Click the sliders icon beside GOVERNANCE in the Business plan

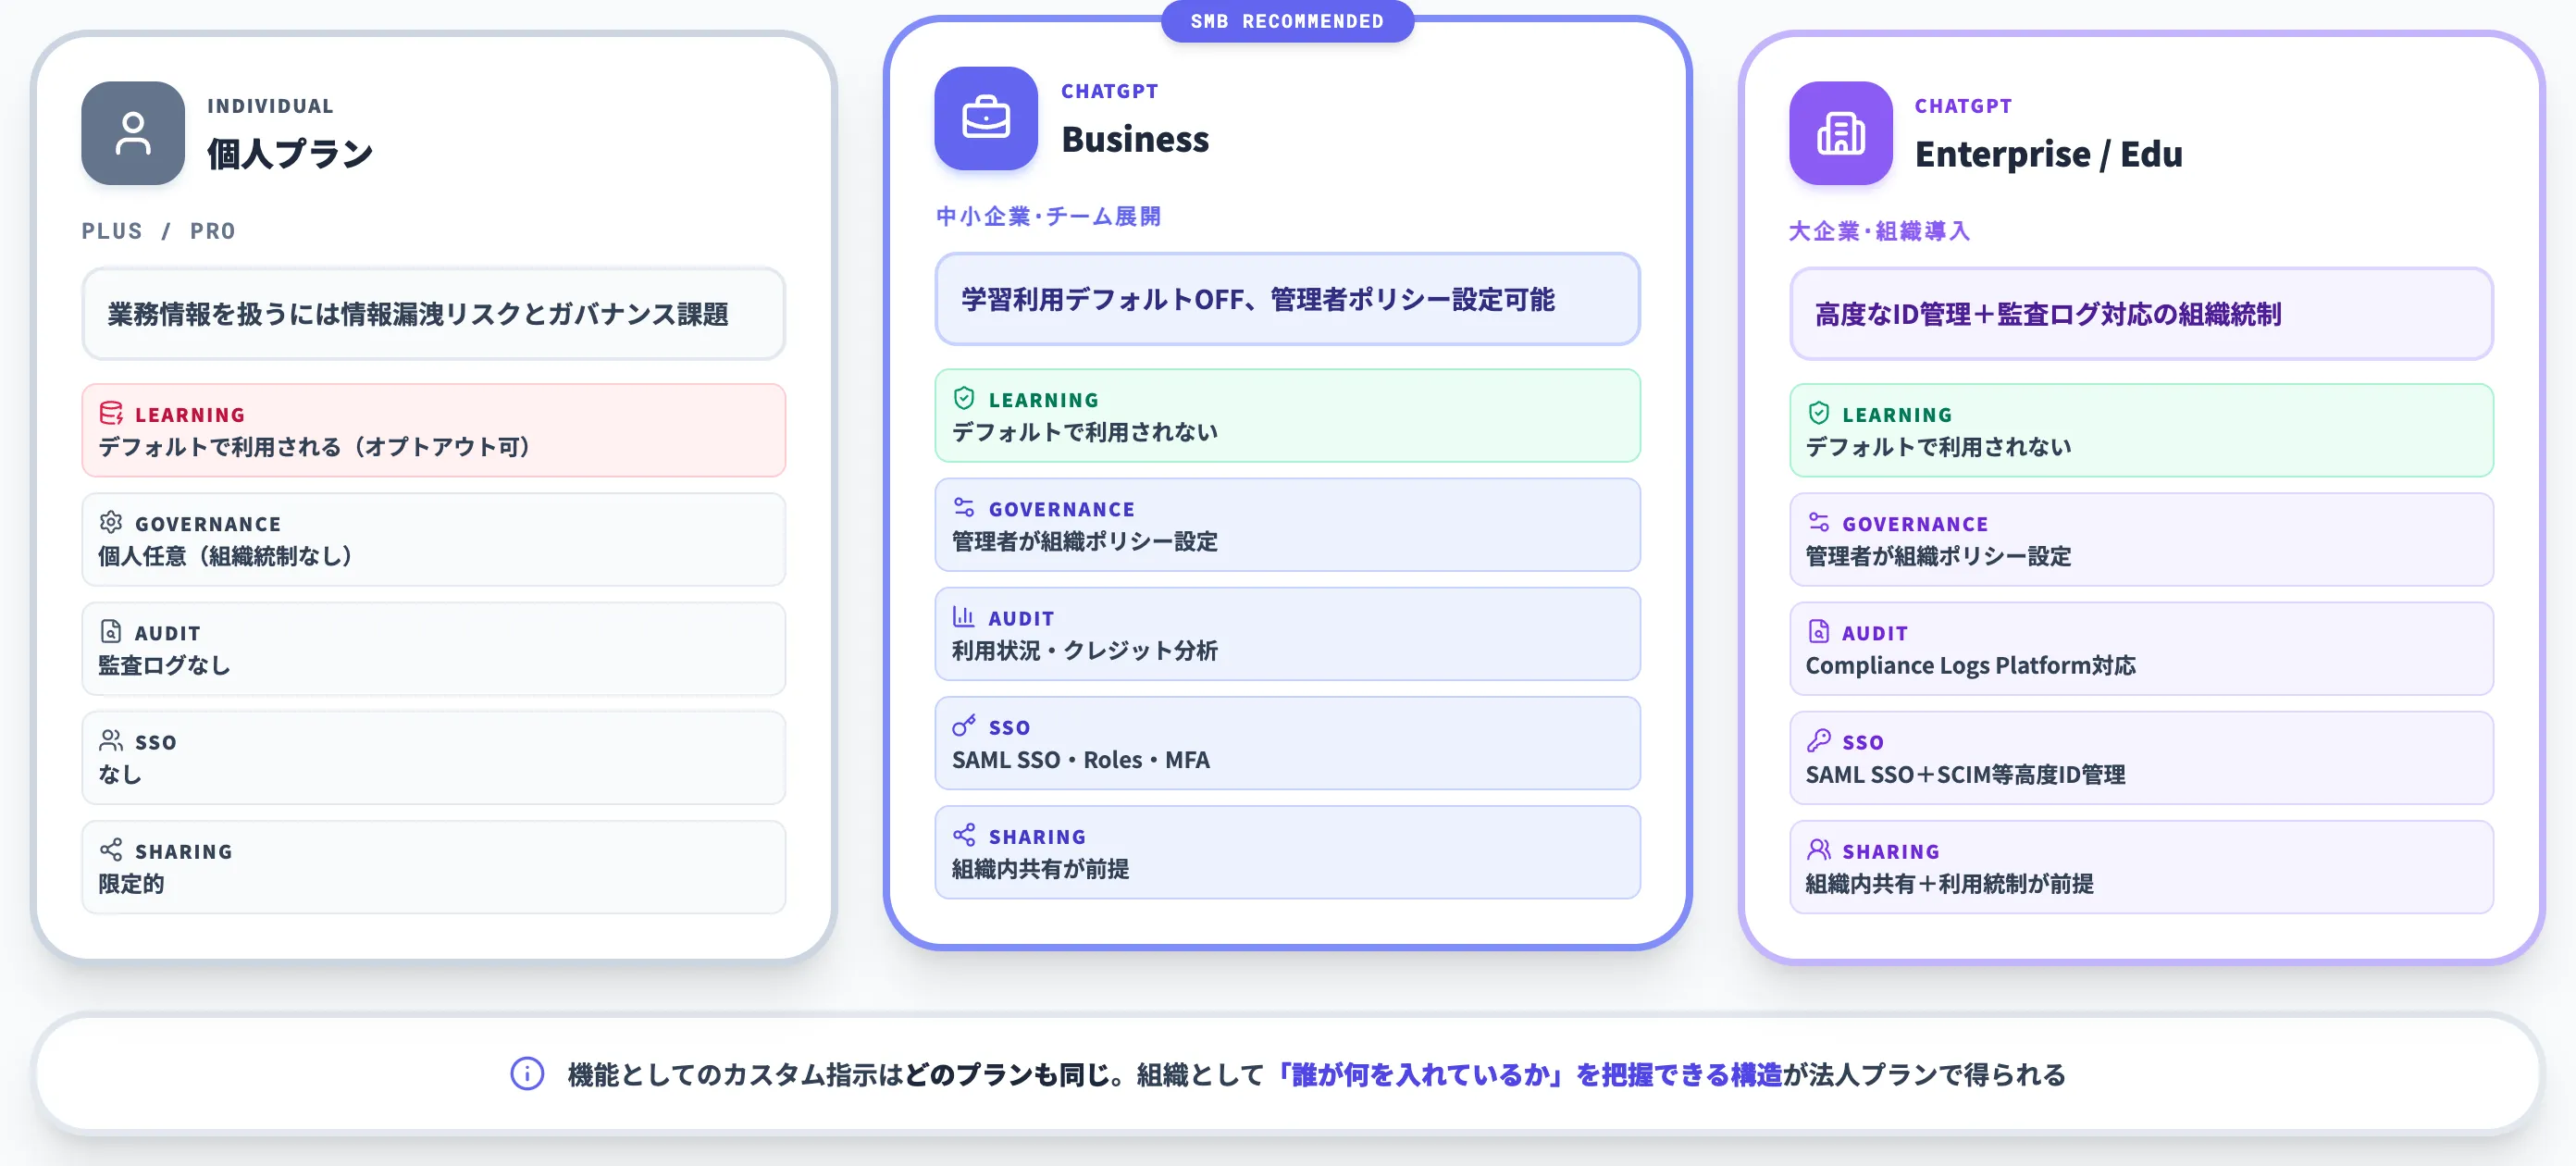[x=964, y=507]
